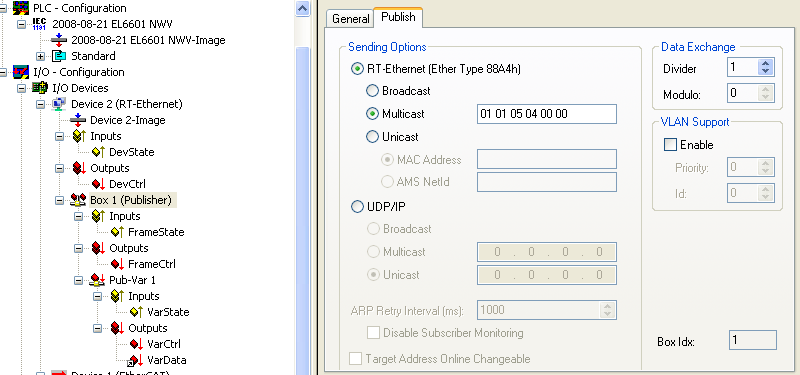Click the Box 1 Inputs yellow icon
Screen dimensions: 800x375
(97, 216)
